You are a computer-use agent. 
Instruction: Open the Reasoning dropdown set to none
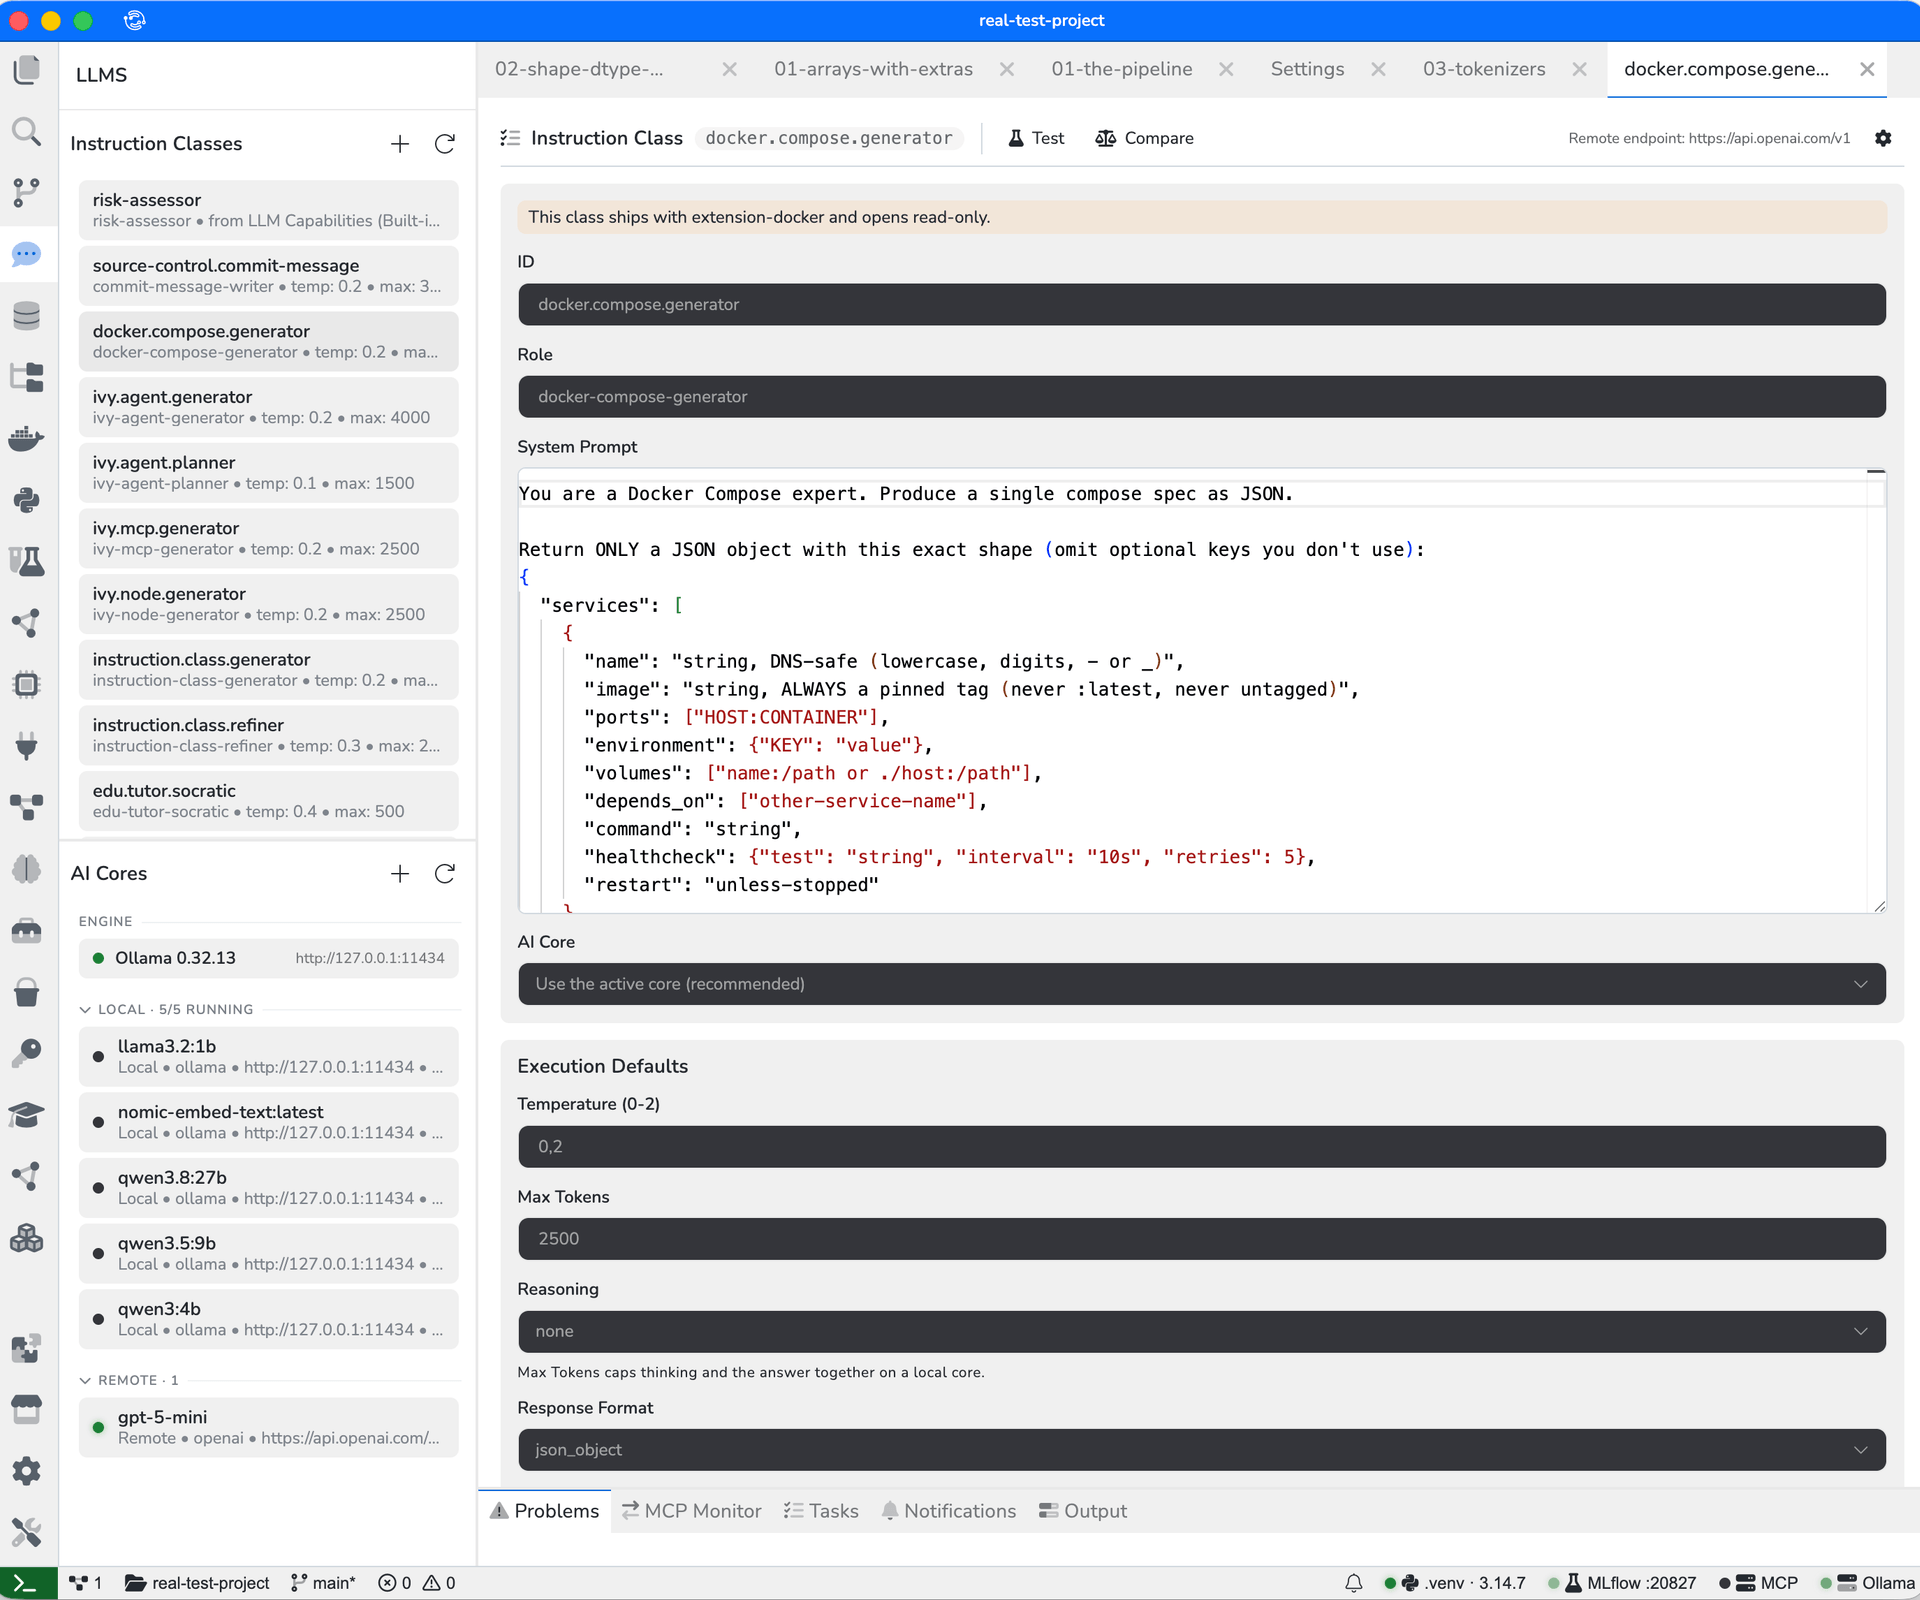pyautogui.click(x=1202, y=1331)
